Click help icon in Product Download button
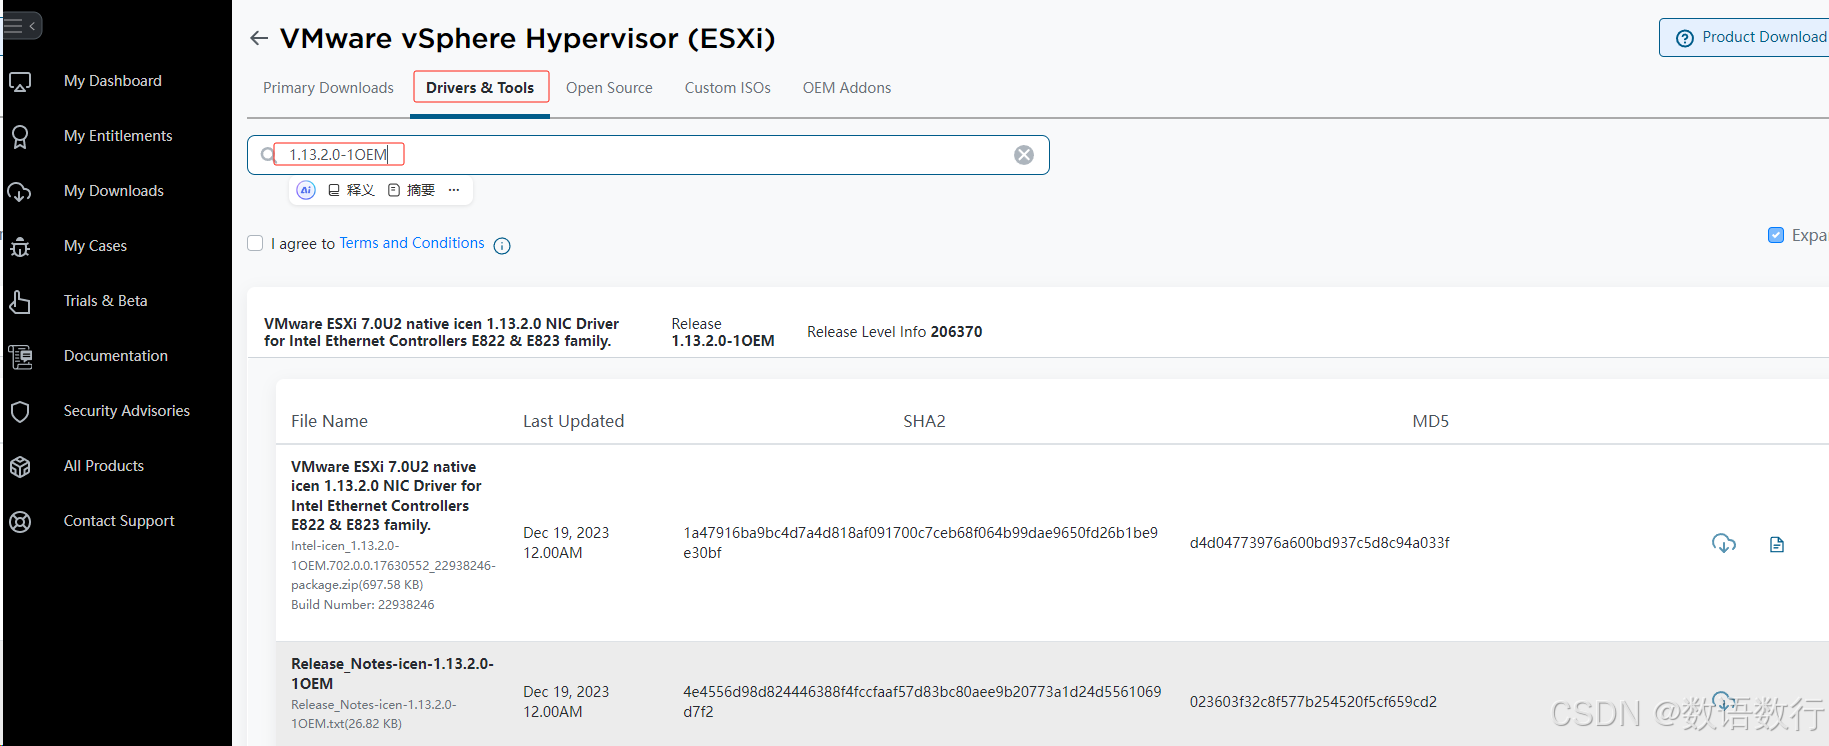Image resolution: width=1829 pixels, height=746 pixels. 1685,38
